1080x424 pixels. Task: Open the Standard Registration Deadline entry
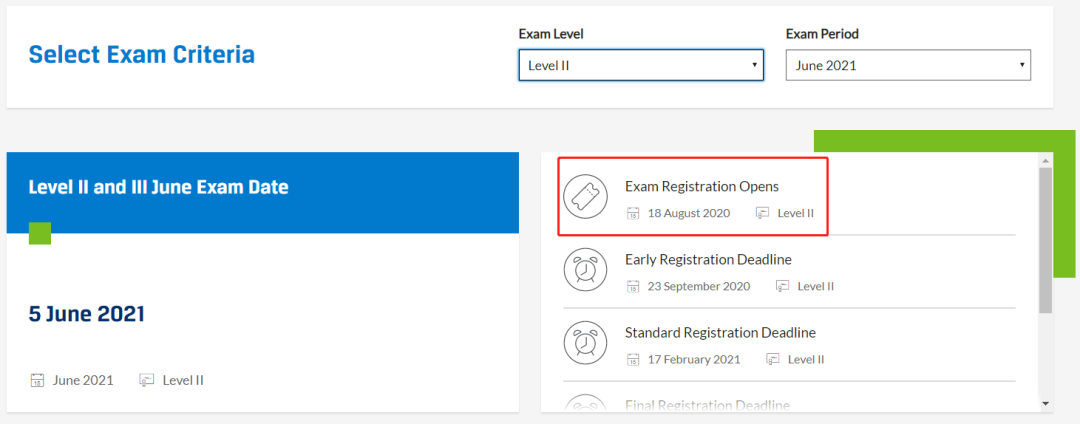pyautogui.click(x=720, y=333)
